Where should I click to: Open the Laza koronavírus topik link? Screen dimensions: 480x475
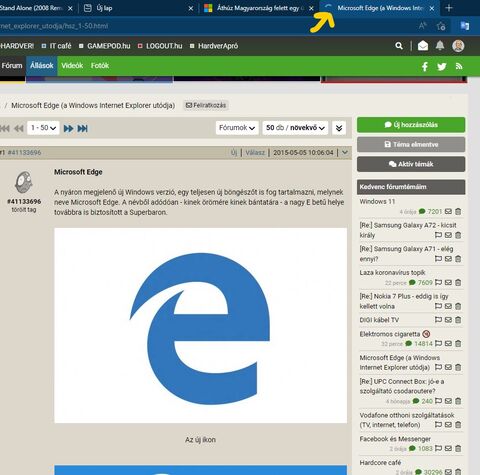click(392, 272)
